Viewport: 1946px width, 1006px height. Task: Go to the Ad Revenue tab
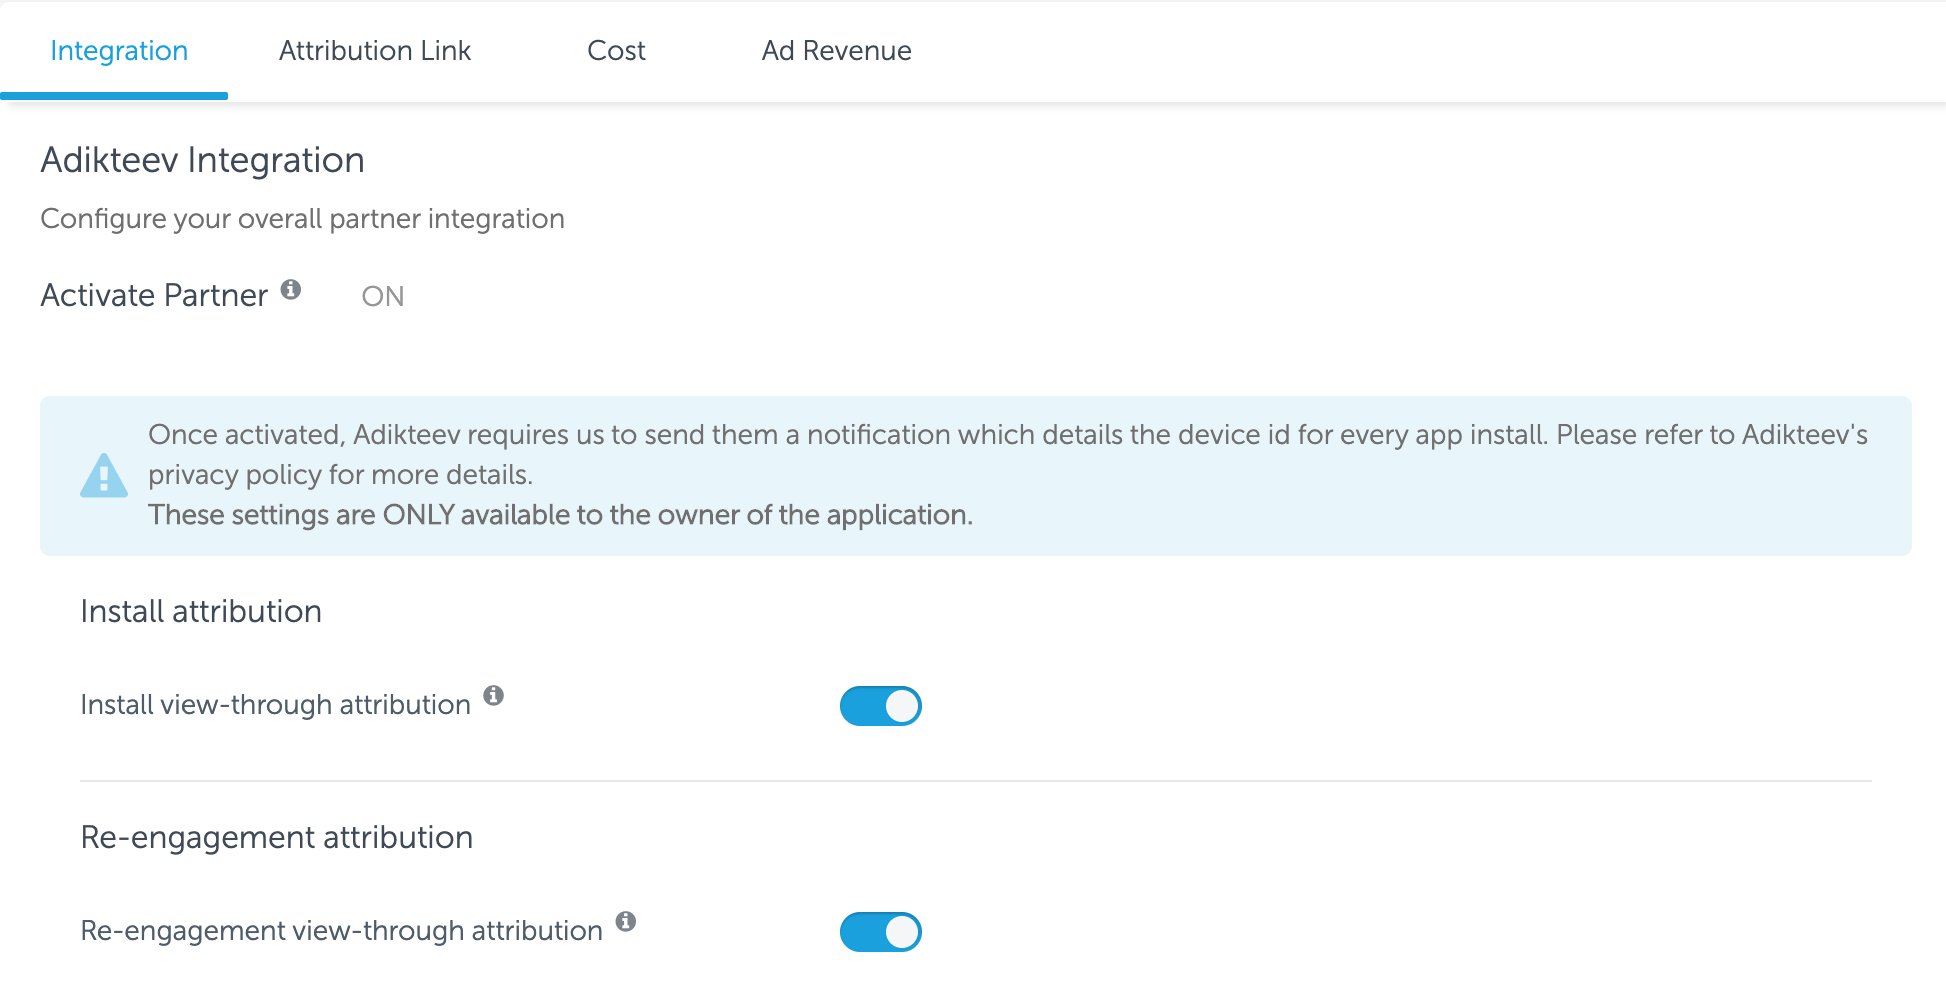point(836,51)
